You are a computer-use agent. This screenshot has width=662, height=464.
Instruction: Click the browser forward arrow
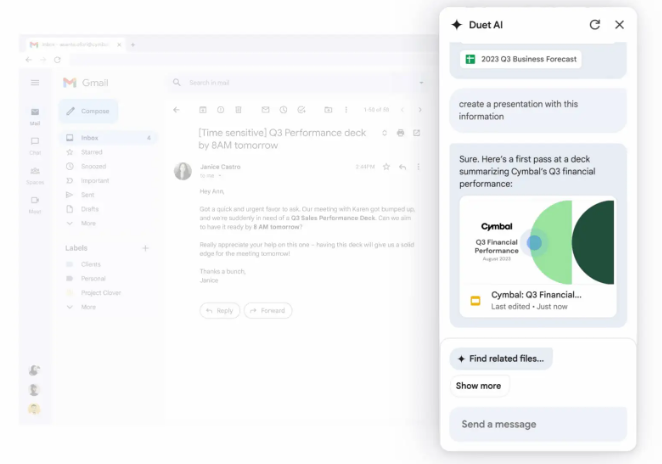[x=43, y=60]
